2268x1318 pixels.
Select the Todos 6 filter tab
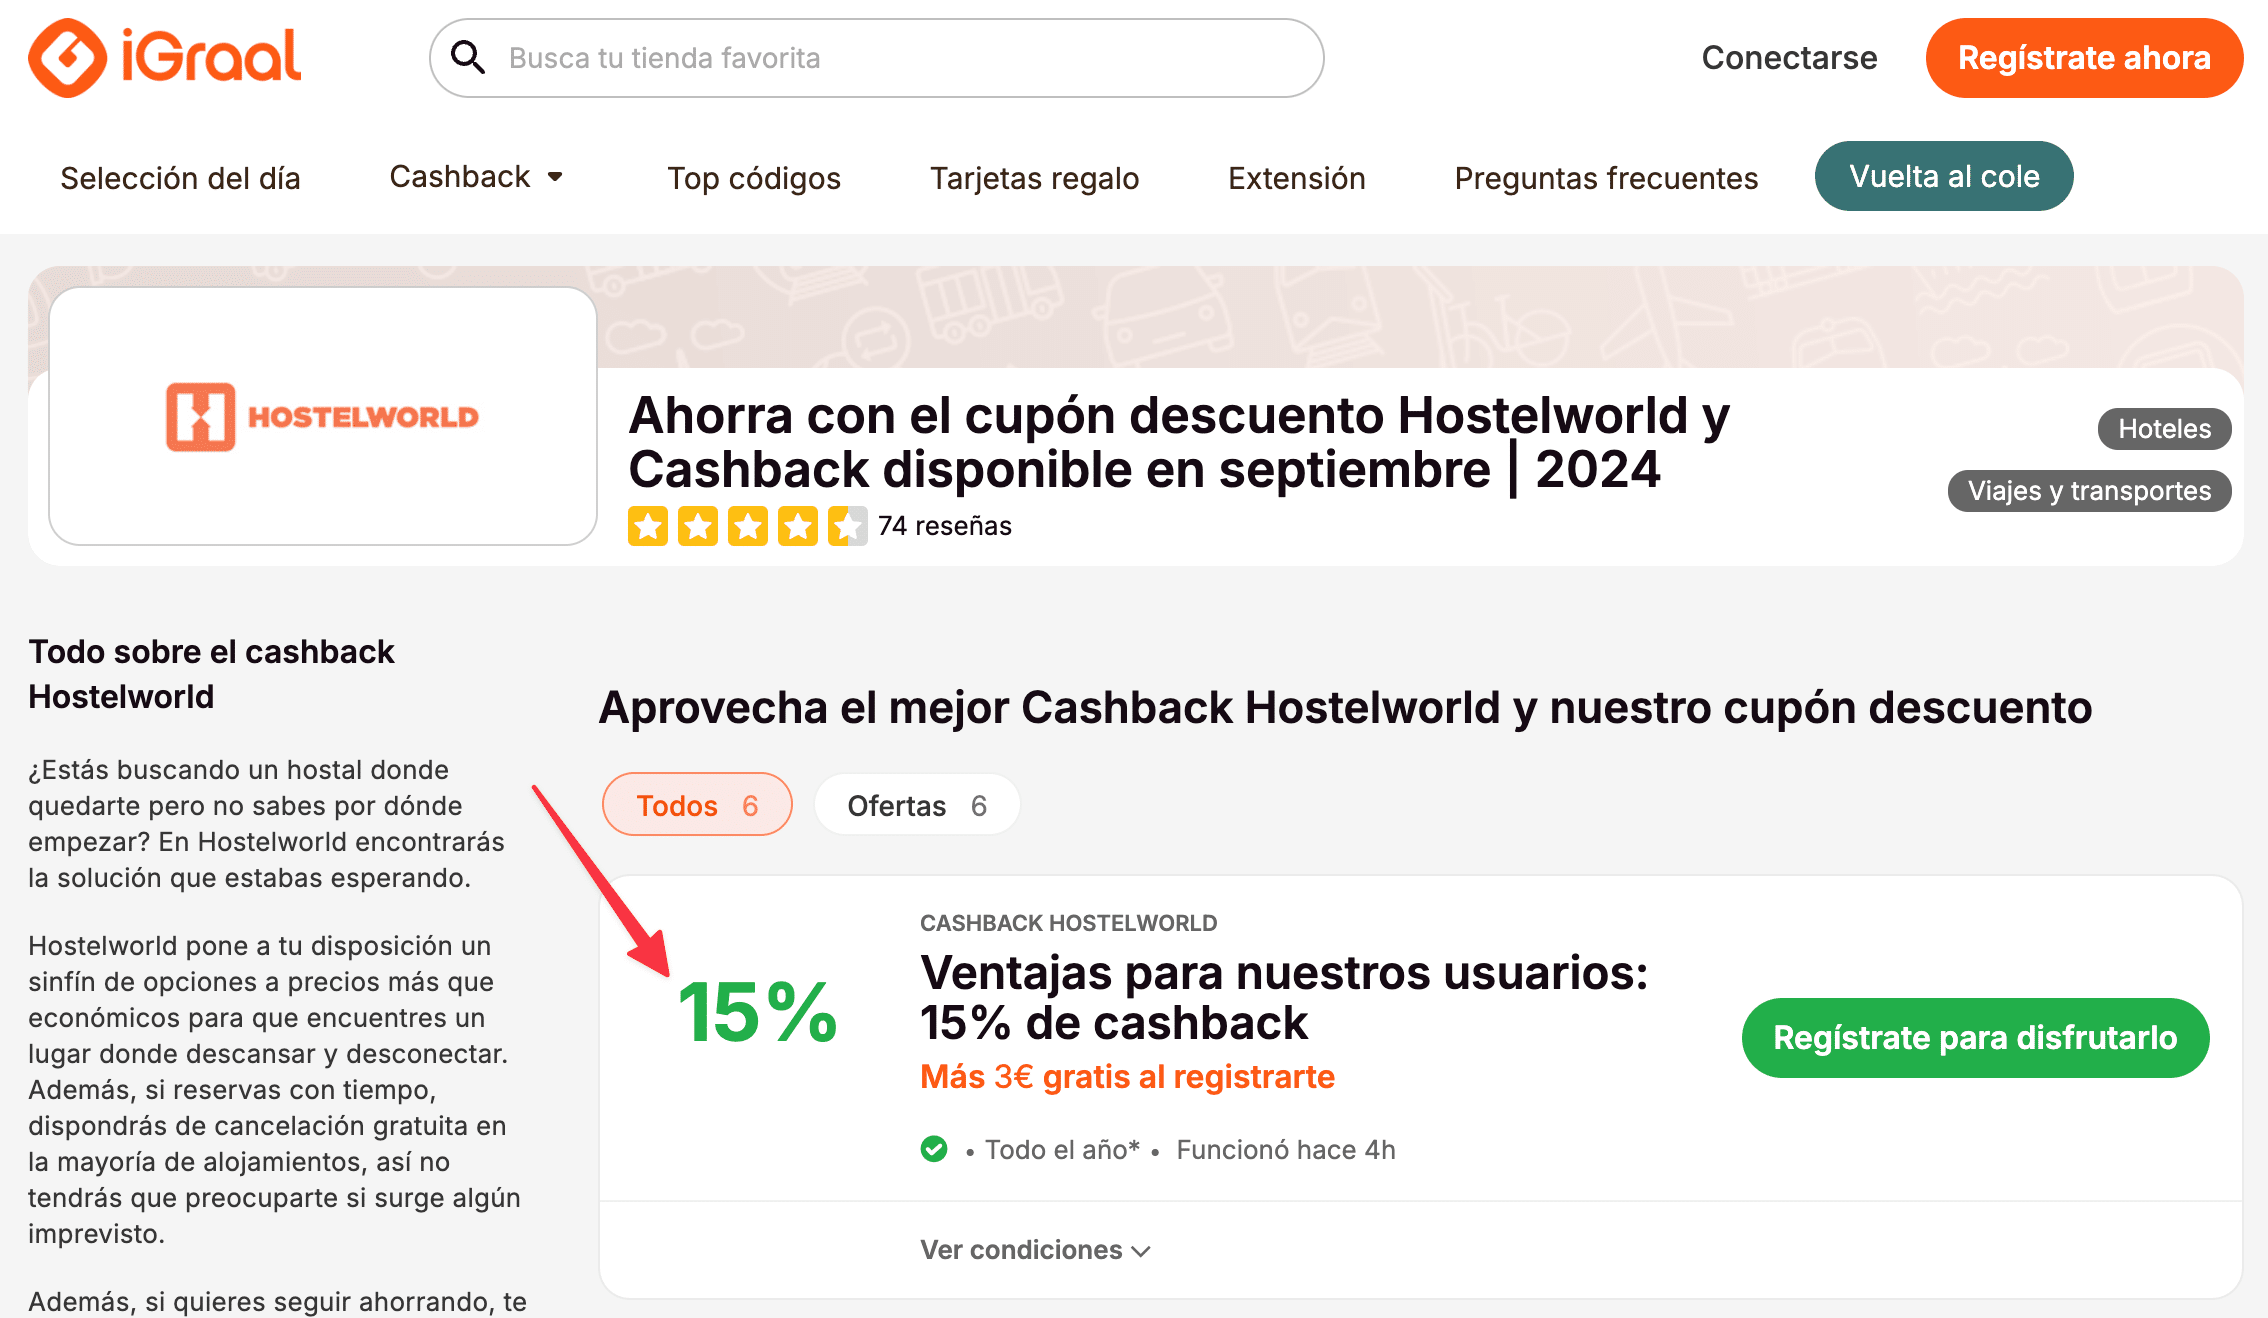pos(697,805)
